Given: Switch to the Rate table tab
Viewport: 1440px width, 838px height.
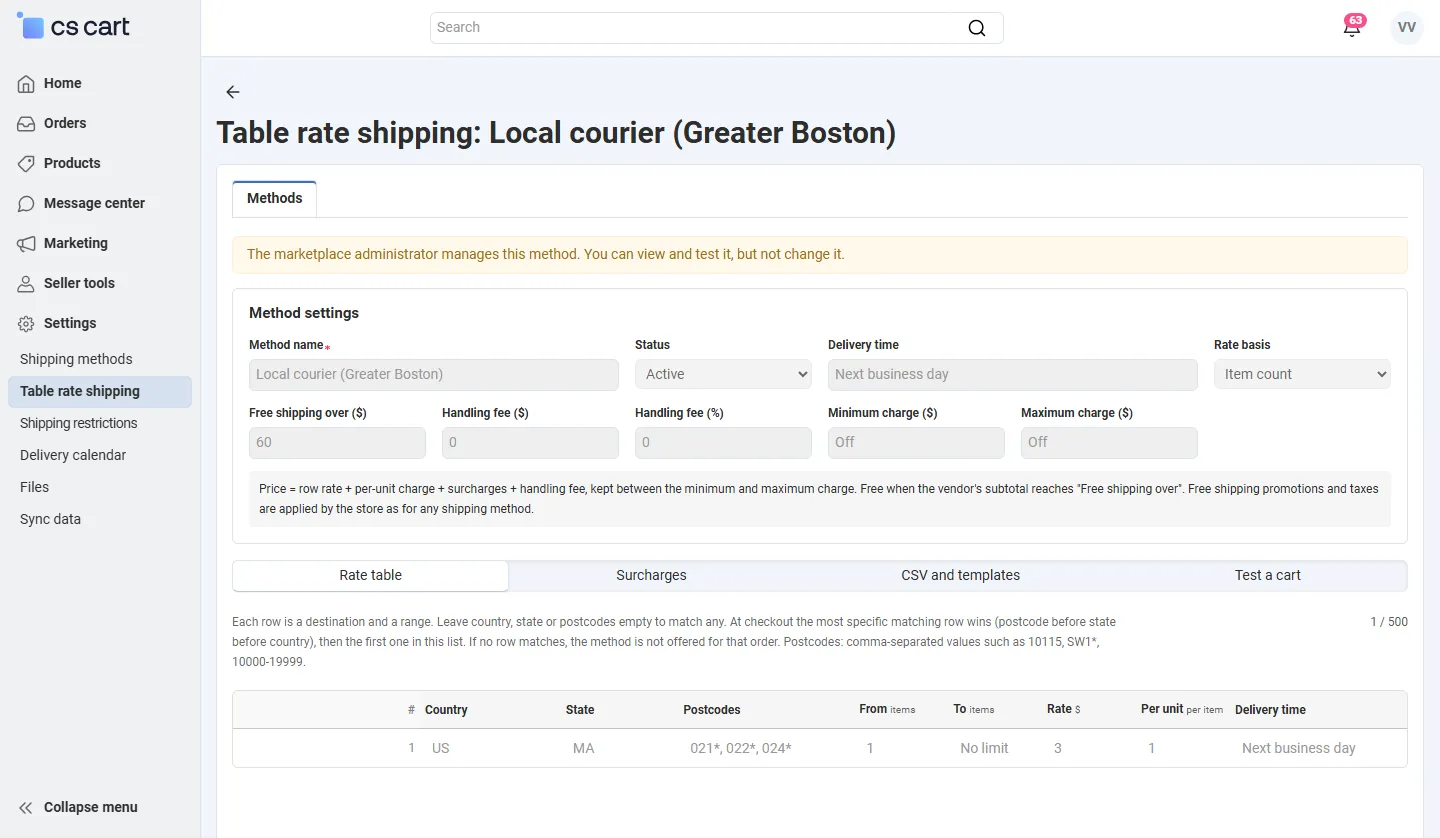Looking at the screenshot, I should tap(371, 575).
